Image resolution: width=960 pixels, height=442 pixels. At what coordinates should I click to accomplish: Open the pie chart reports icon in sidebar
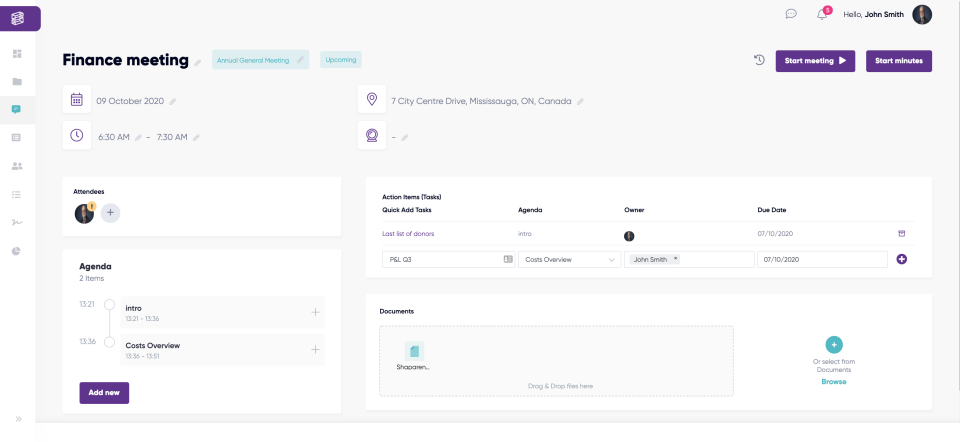pyautogui.click(x=17, y=251)
